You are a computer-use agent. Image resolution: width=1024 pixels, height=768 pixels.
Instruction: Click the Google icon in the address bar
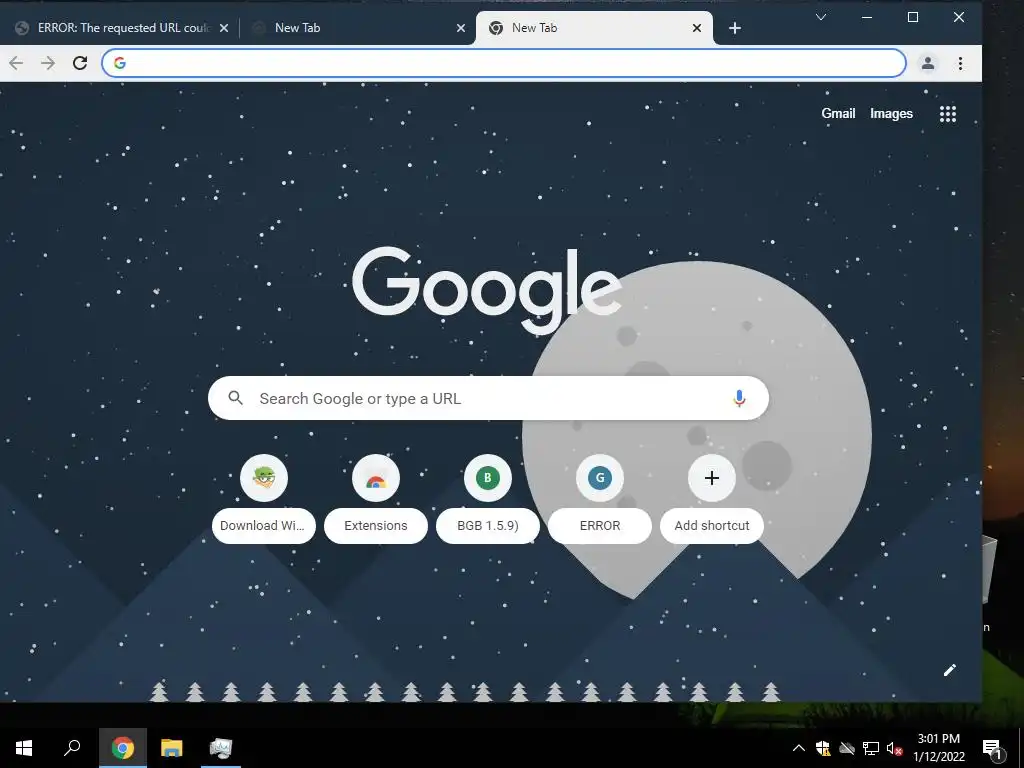[x=120, y=63]
